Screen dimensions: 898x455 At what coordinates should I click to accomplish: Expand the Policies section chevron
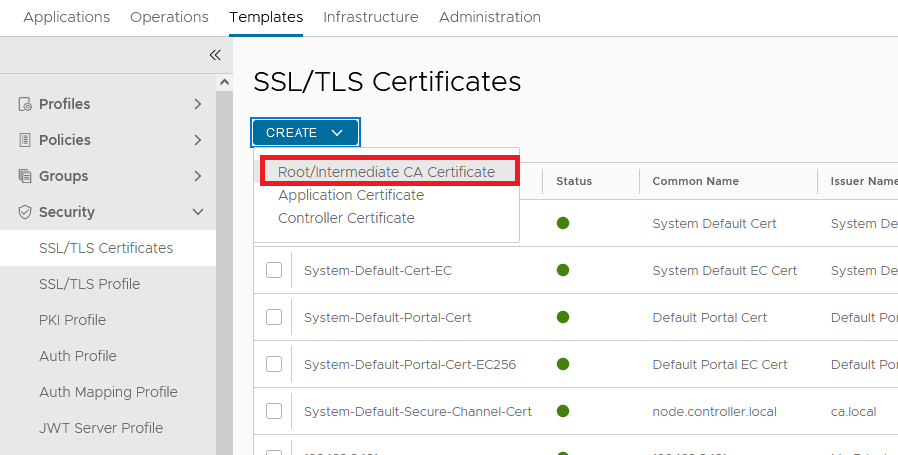point(198,140)
